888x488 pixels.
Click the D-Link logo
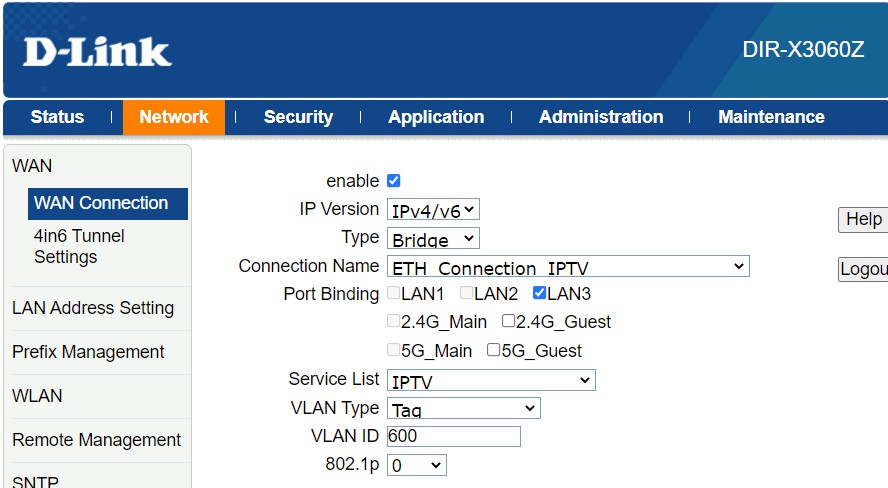97,52
